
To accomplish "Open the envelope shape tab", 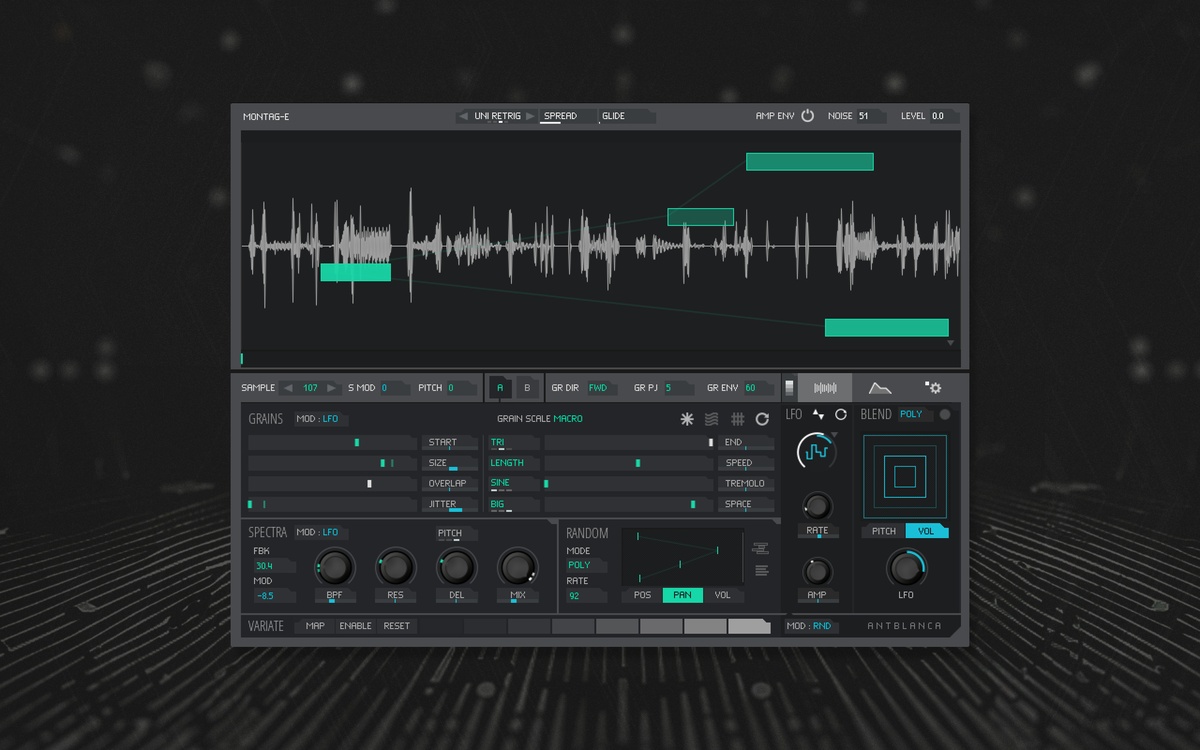I will click(x=879, y=388).
